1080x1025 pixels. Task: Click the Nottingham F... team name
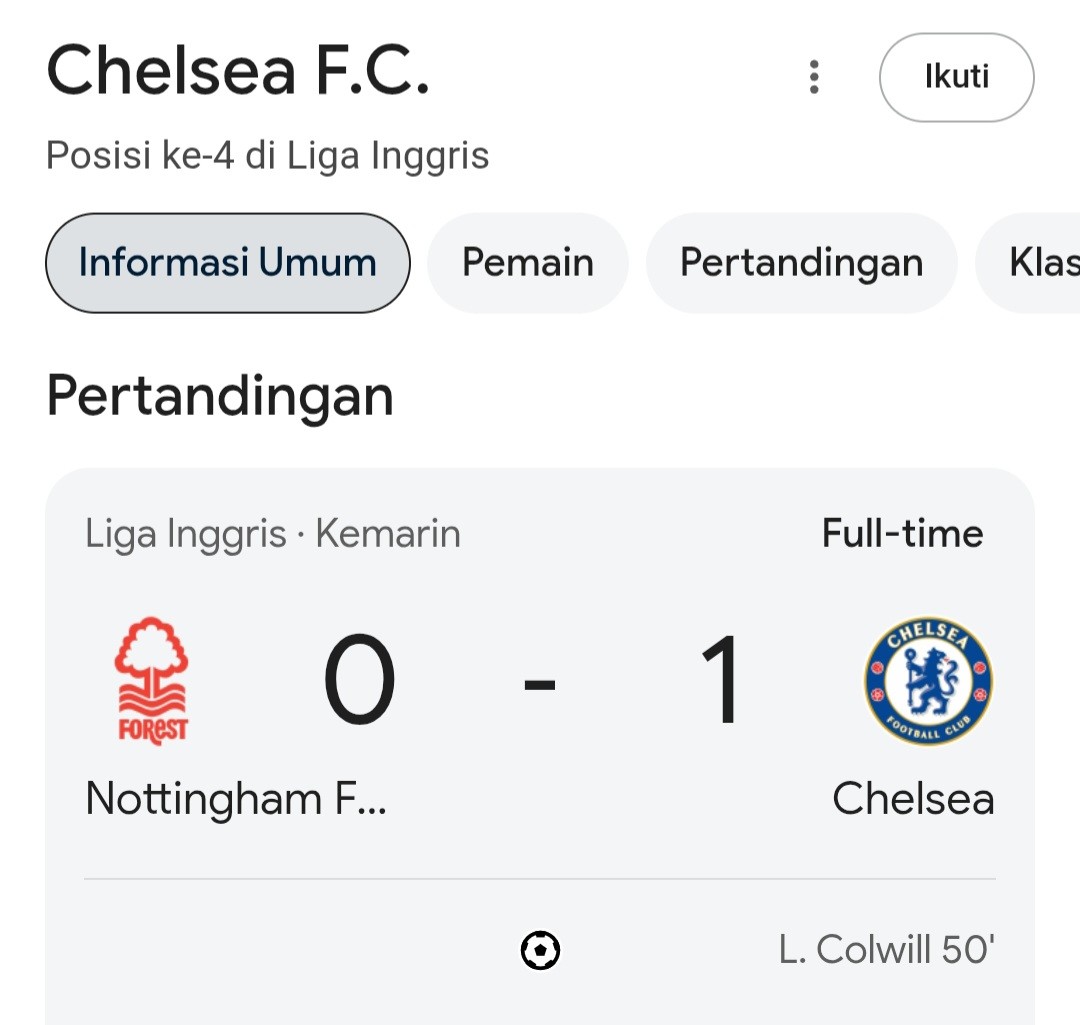tap(236, 798)
